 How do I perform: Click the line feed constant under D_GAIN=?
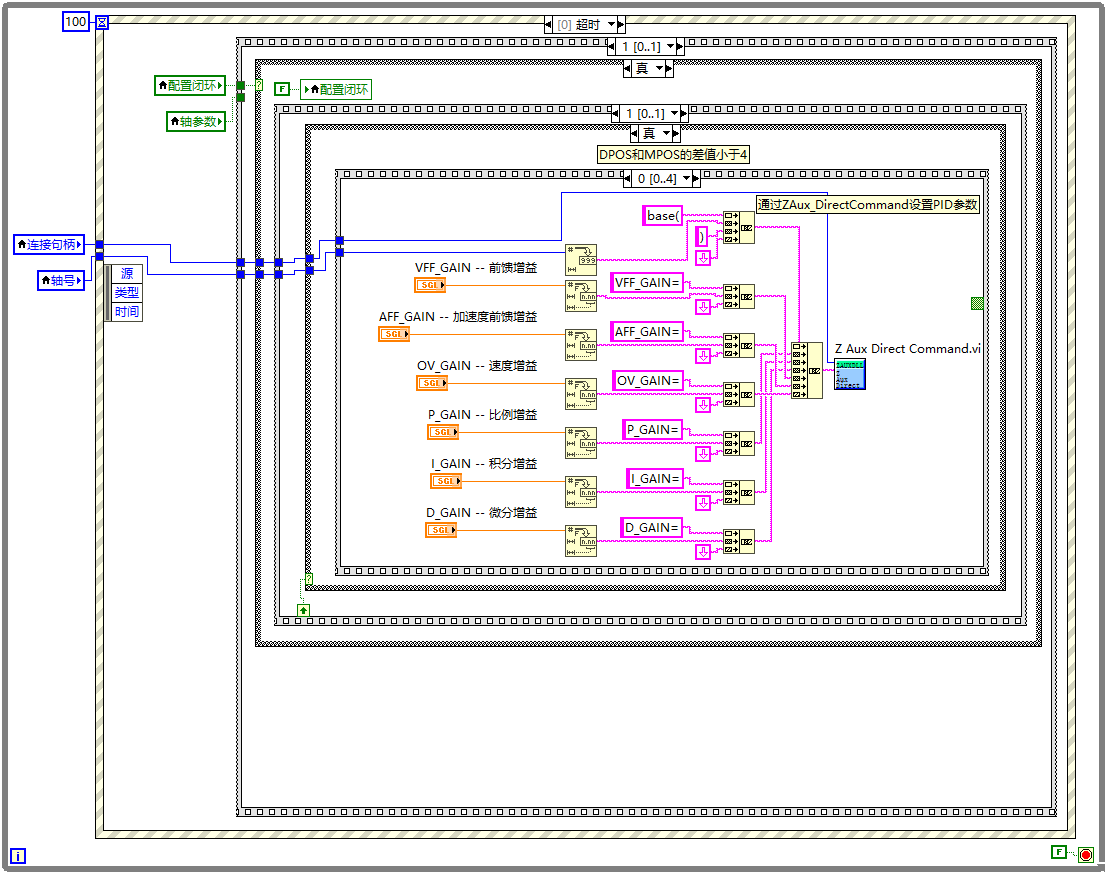703,552
